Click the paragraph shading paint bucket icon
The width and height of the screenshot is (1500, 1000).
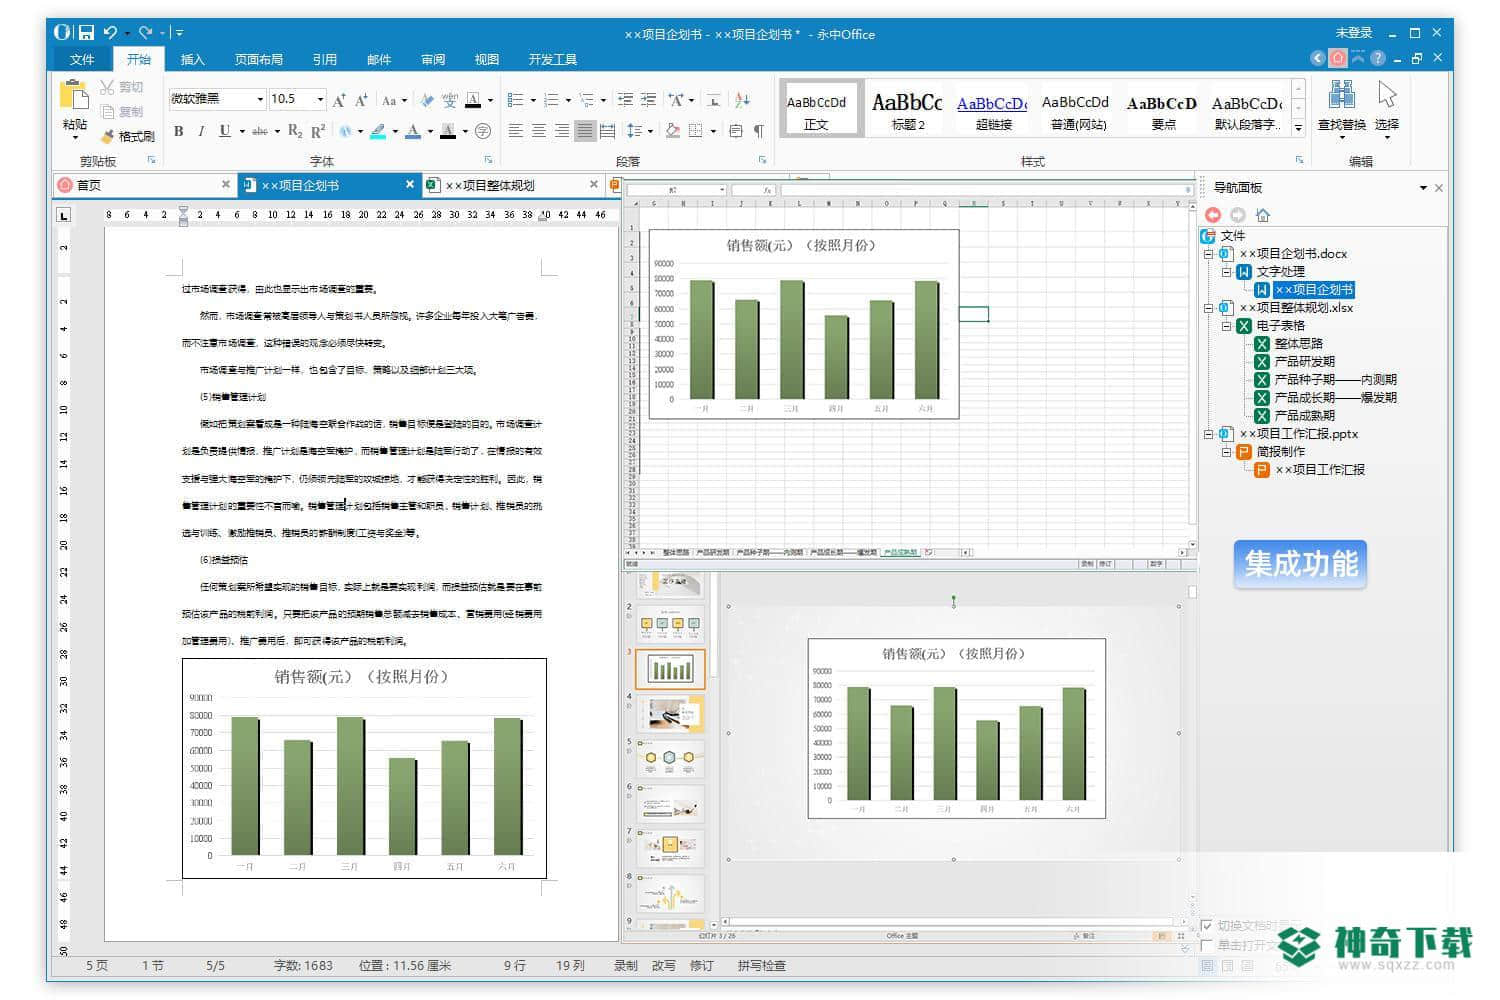(673, 131)
